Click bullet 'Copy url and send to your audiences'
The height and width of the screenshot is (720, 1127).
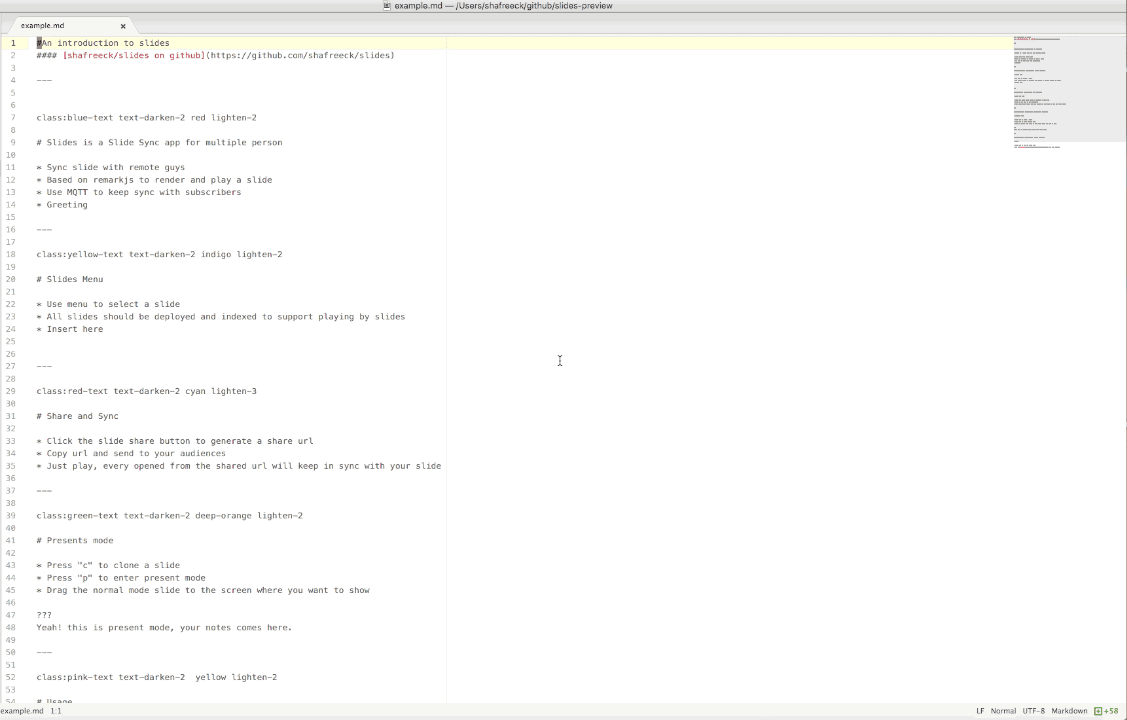(131, 453)
